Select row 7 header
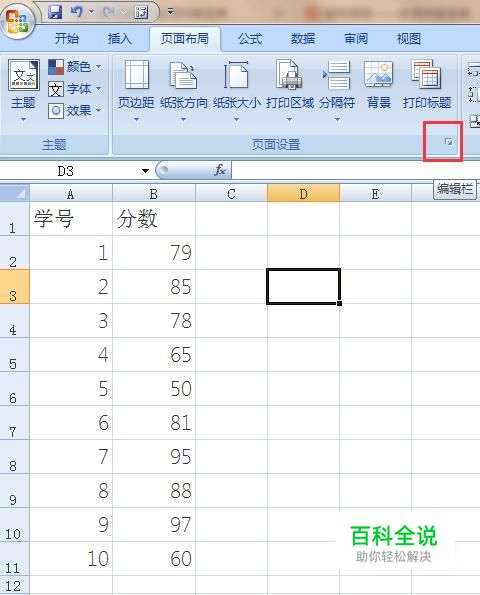Screen dimensions: 480x595 coord(14,423)
